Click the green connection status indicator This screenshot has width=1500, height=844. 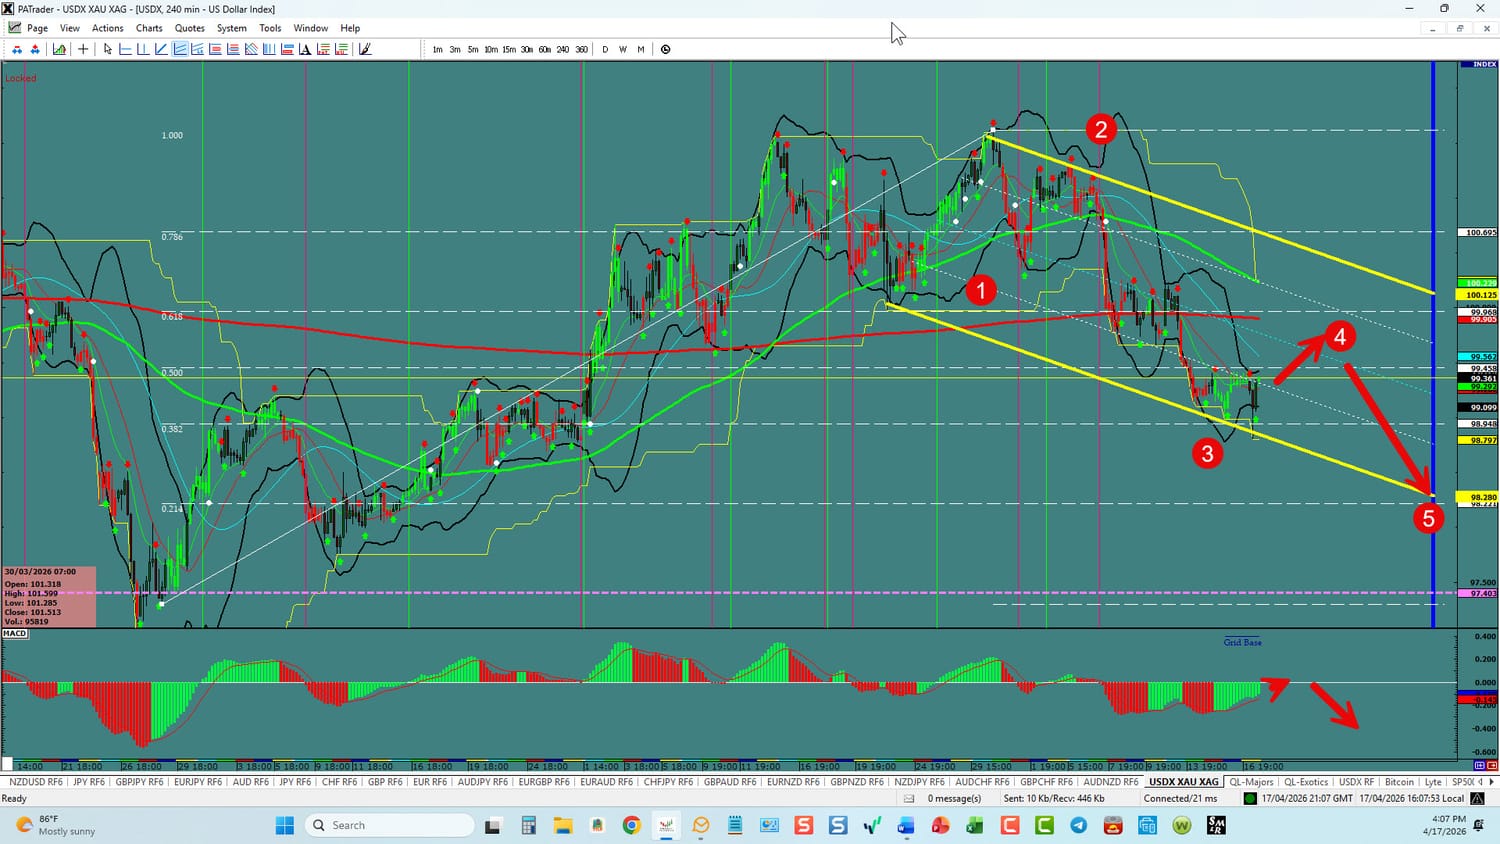1250,799
